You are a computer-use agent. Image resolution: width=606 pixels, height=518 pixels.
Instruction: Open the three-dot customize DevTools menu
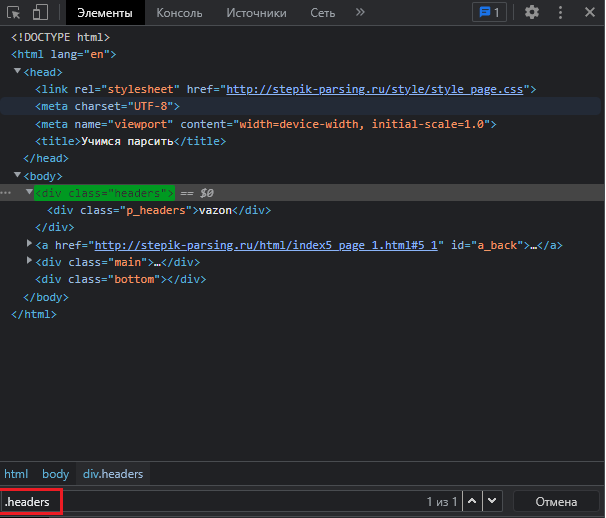pos(560,13)
